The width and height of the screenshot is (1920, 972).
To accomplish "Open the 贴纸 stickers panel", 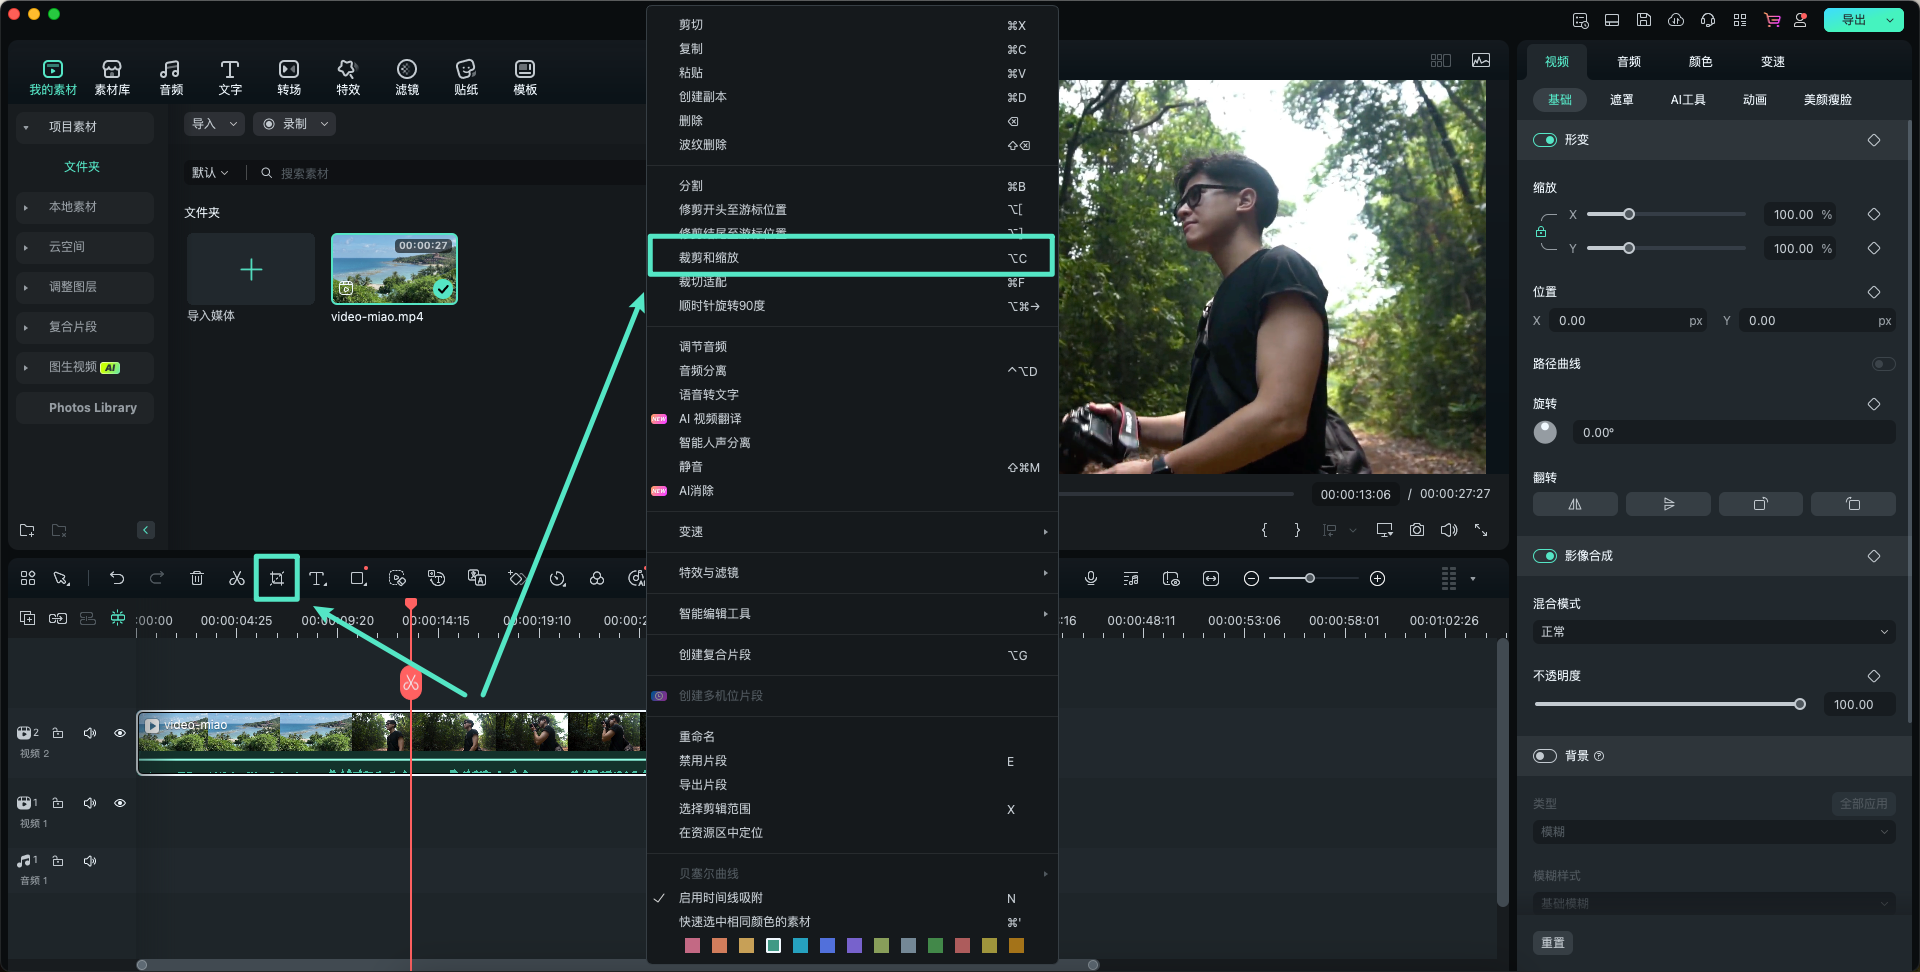I will pyautogui.click(x=466, y=77).
